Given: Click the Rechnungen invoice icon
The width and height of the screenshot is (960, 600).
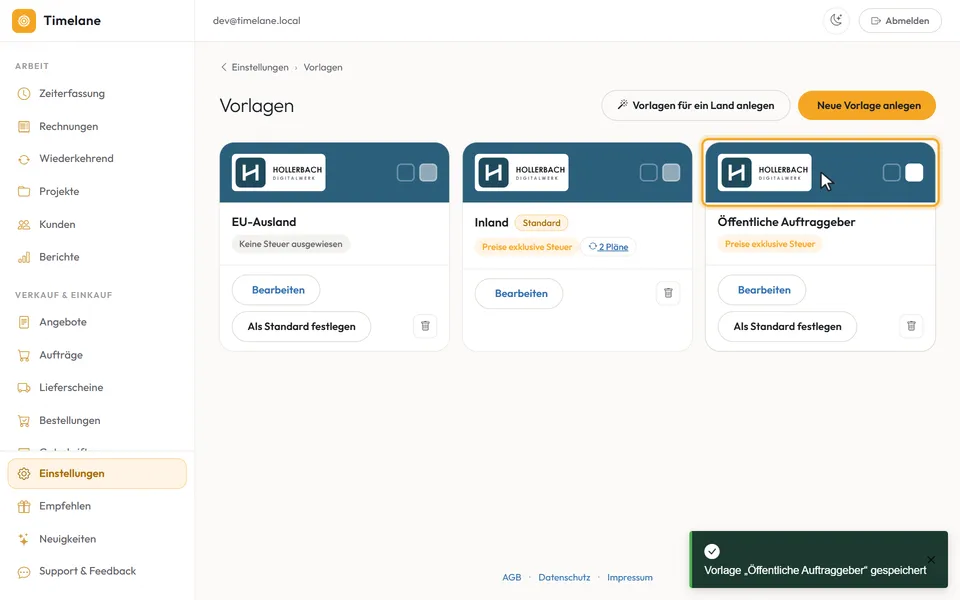Looking at the screenshot, I should tap(24, 127).
